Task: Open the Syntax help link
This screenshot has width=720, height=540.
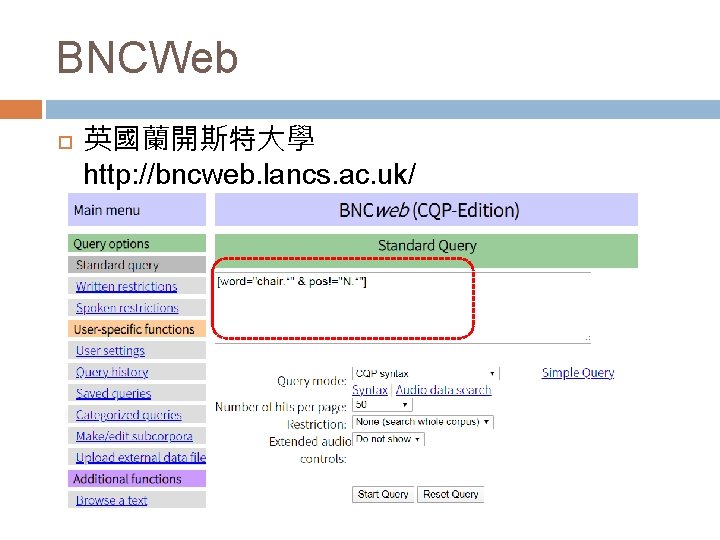Action: (x=370, y=390)
